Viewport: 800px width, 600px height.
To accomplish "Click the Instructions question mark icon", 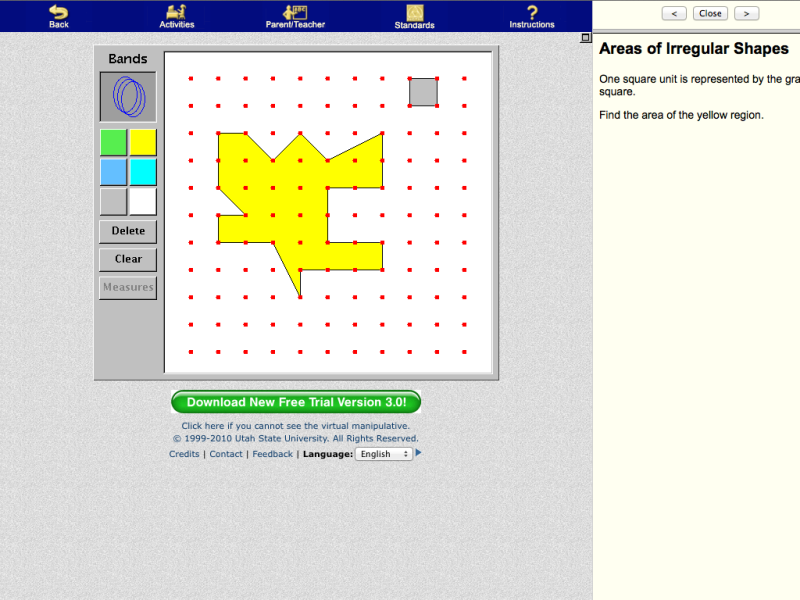I will [531, 12].
